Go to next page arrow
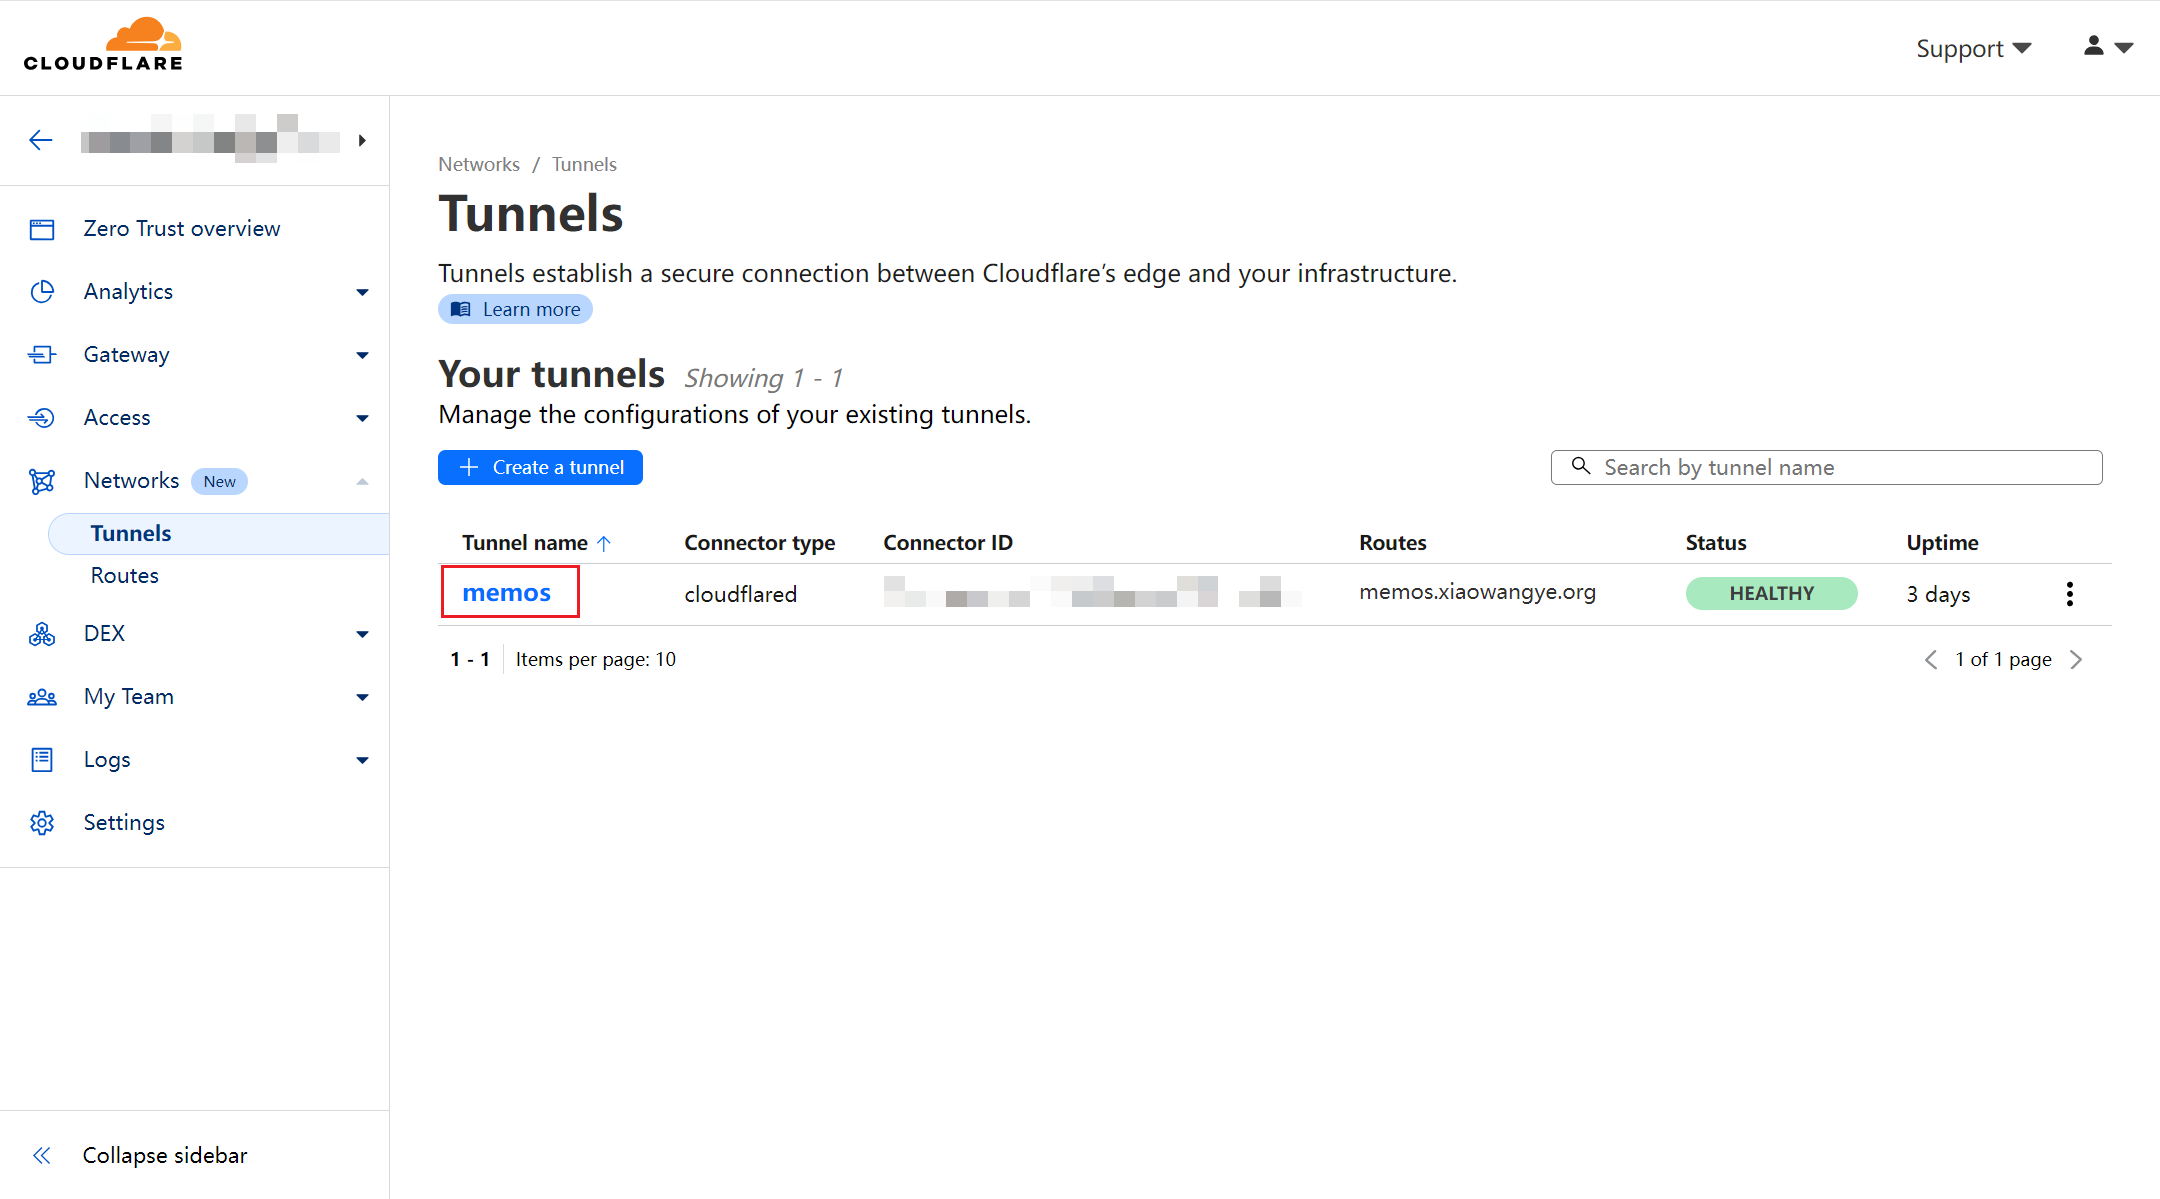 2077,660
